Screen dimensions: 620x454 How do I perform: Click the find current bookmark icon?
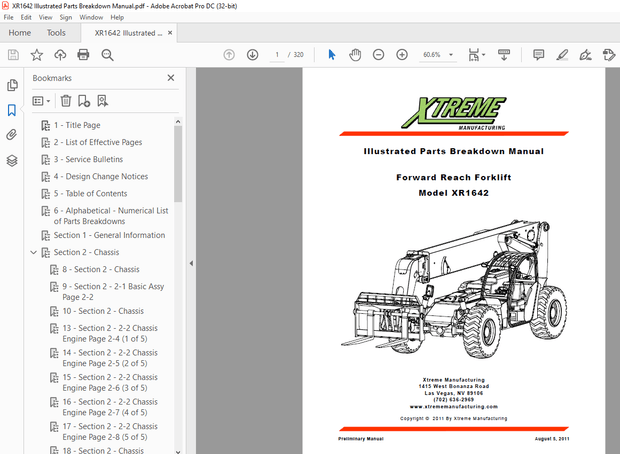pyautogui.click(x=102, y=101)
